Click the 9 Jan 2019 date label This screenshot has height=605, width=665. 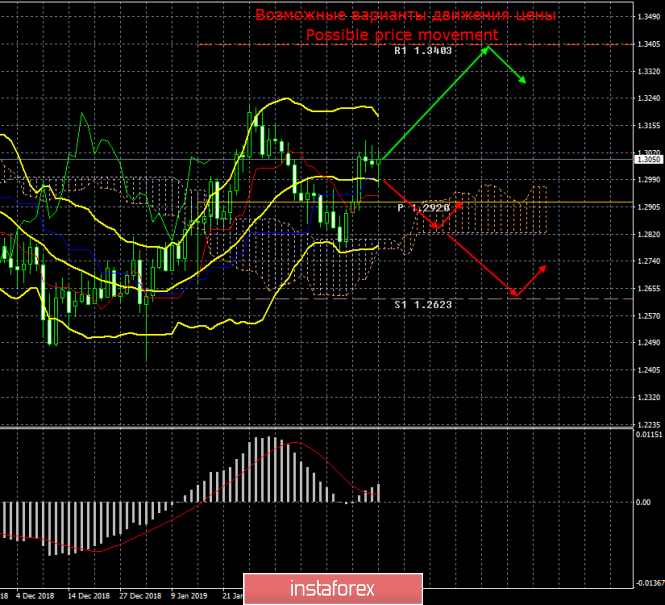[x=189, y=596]
